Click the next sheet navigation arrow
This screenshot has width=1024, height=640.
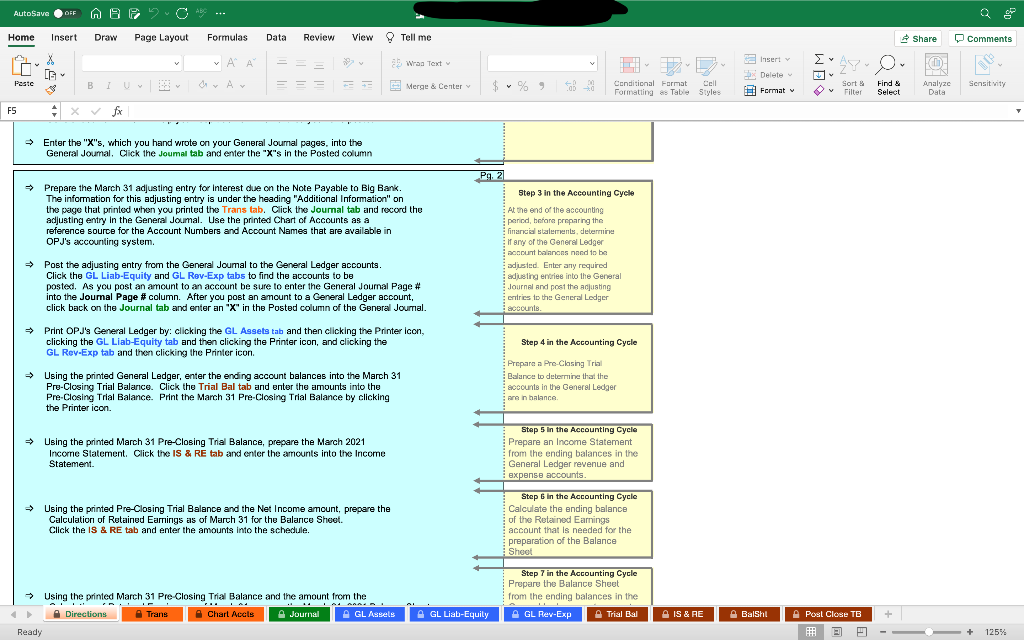[x=29, y=614]
